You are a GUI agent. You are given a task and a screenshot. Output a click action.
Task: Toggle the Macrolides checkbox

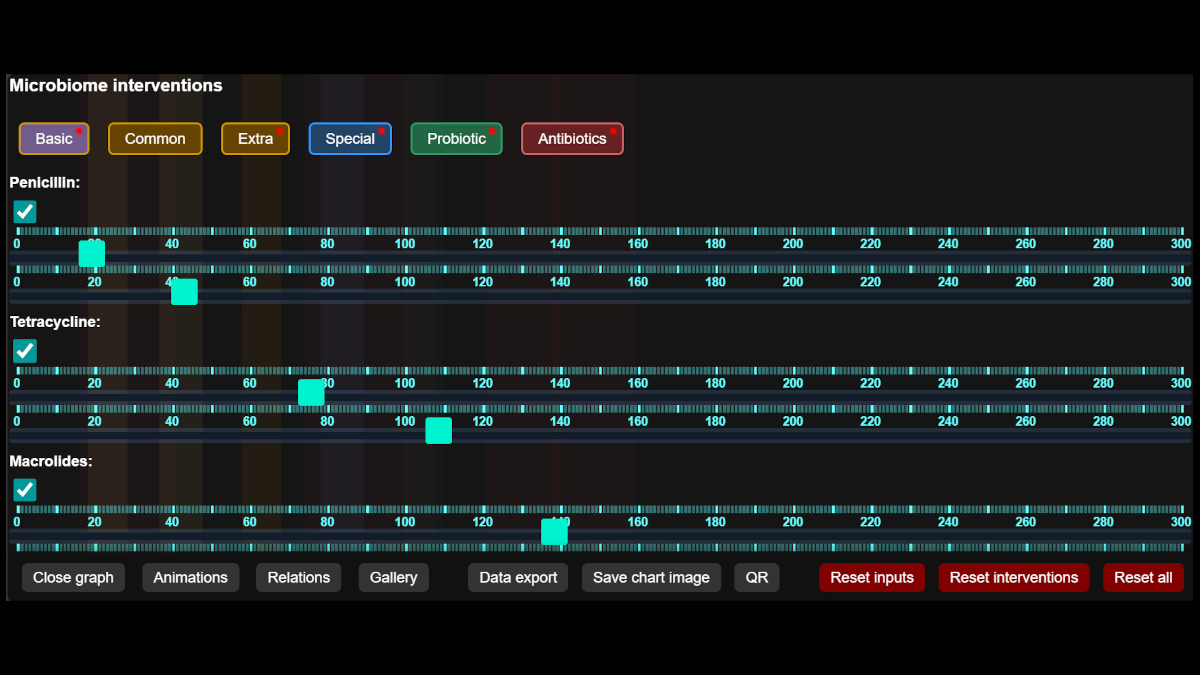(x=25, y=490)
